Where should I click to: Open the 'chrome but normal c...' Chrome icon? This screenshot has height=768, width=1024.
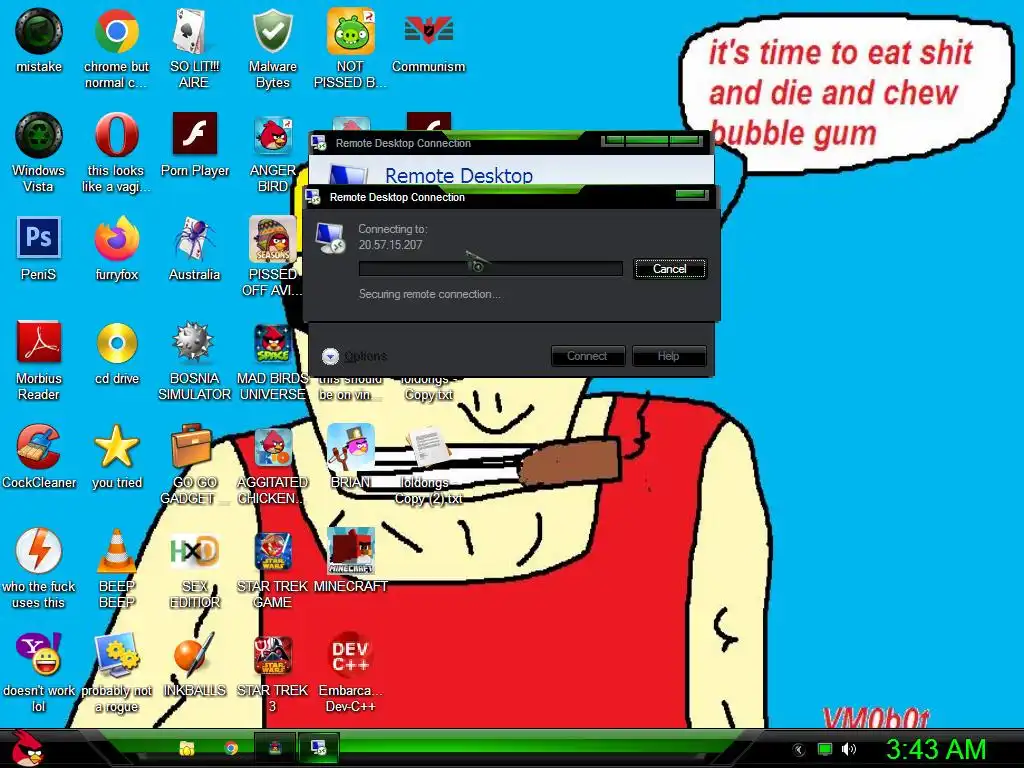[116, 48]
